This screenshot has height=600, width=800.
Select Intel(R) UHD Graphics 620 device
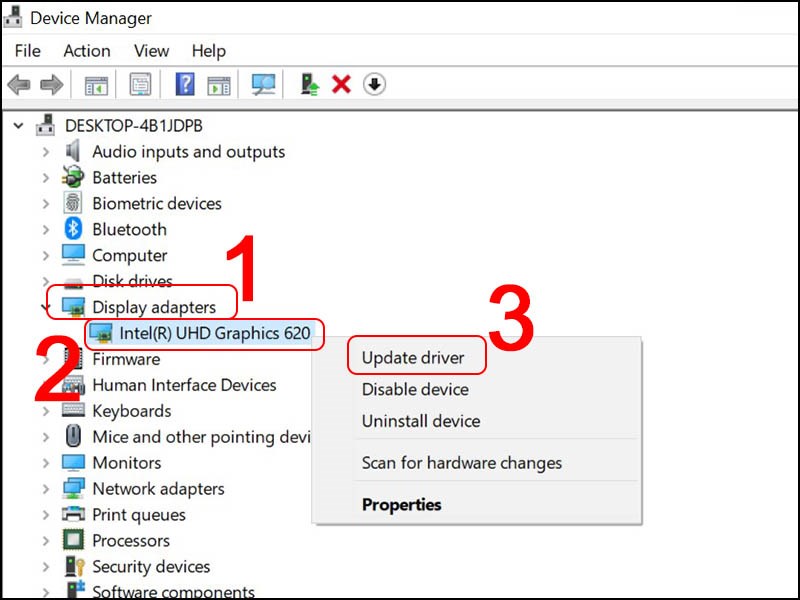pyautogui.click(x=214, y=333)
